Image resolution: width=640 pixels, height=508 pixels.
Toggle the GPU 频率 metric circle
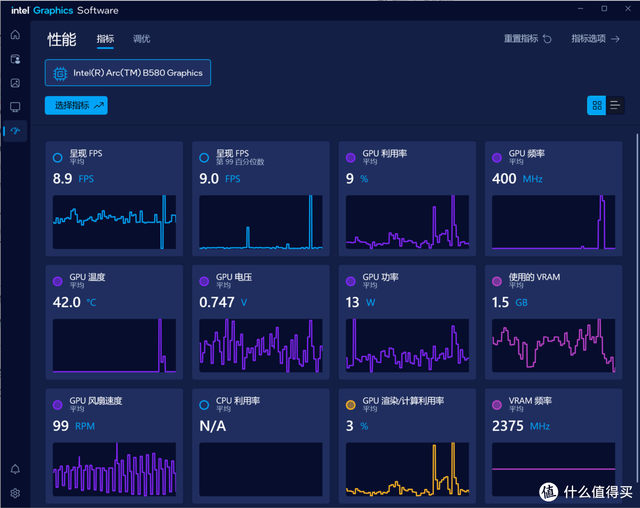[497, 158]
